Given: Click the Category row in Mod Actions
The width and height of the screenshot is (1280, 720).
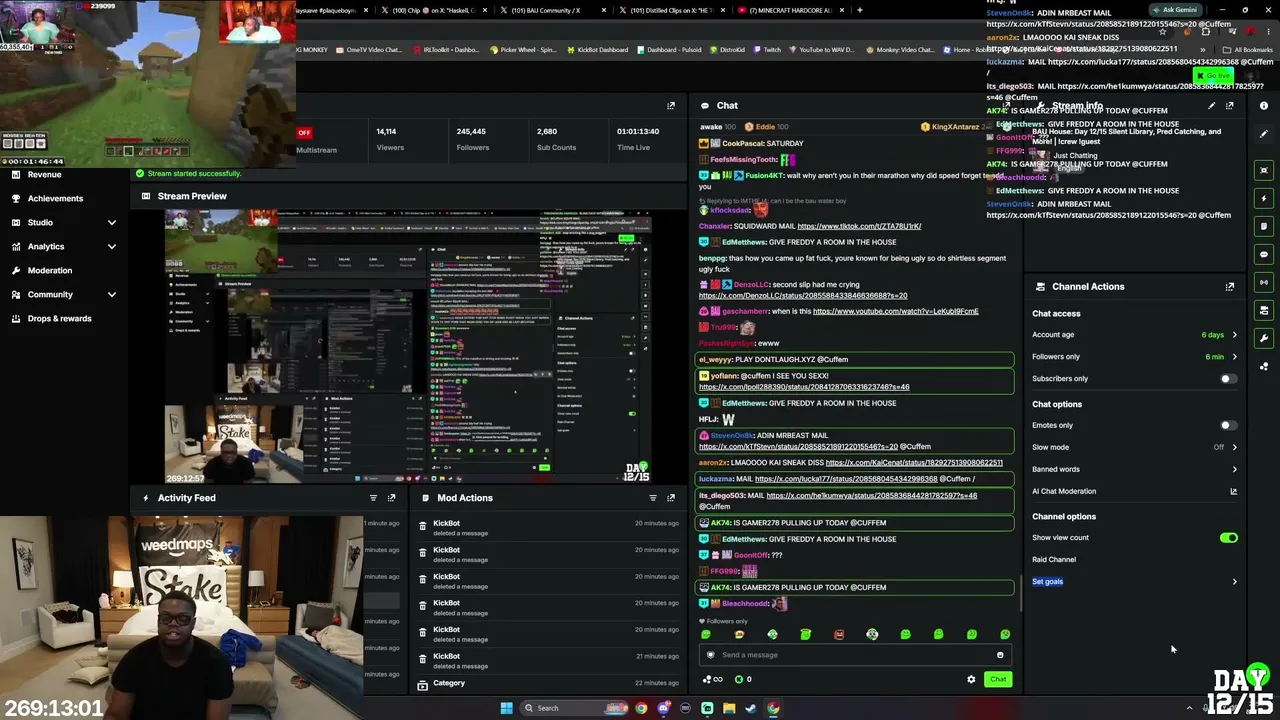Looking at the screenshot, I should [548, 684].
